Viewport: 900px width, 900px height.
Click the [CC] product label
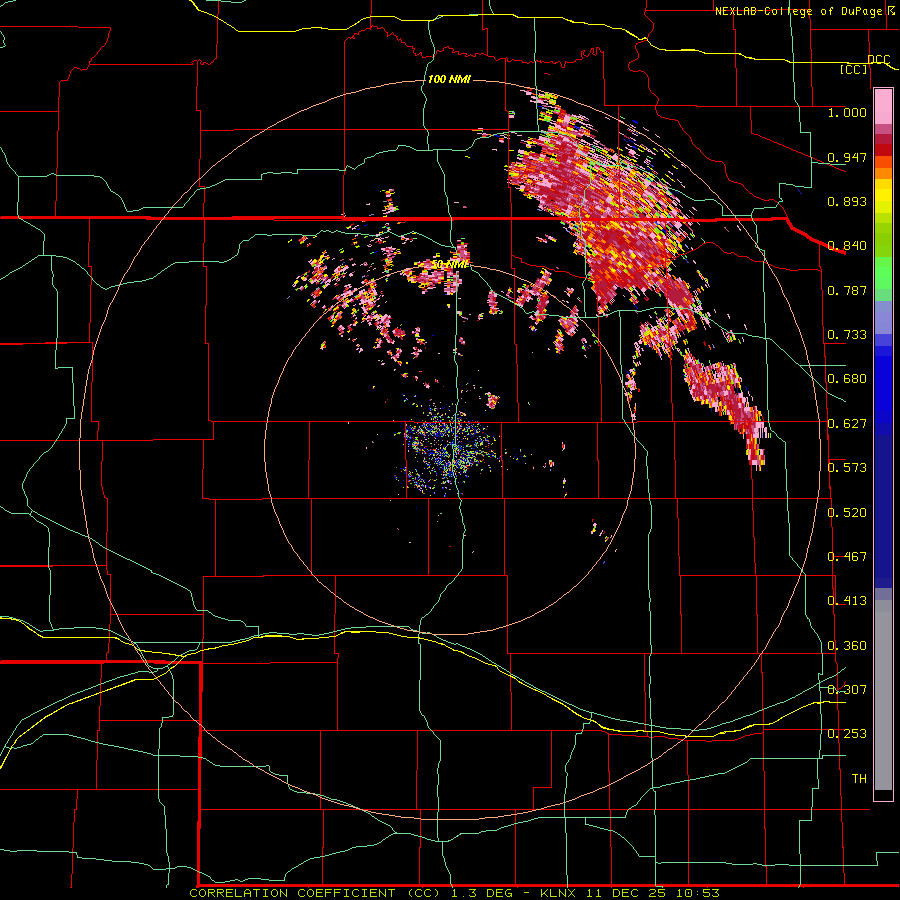[x=854, y=69]
